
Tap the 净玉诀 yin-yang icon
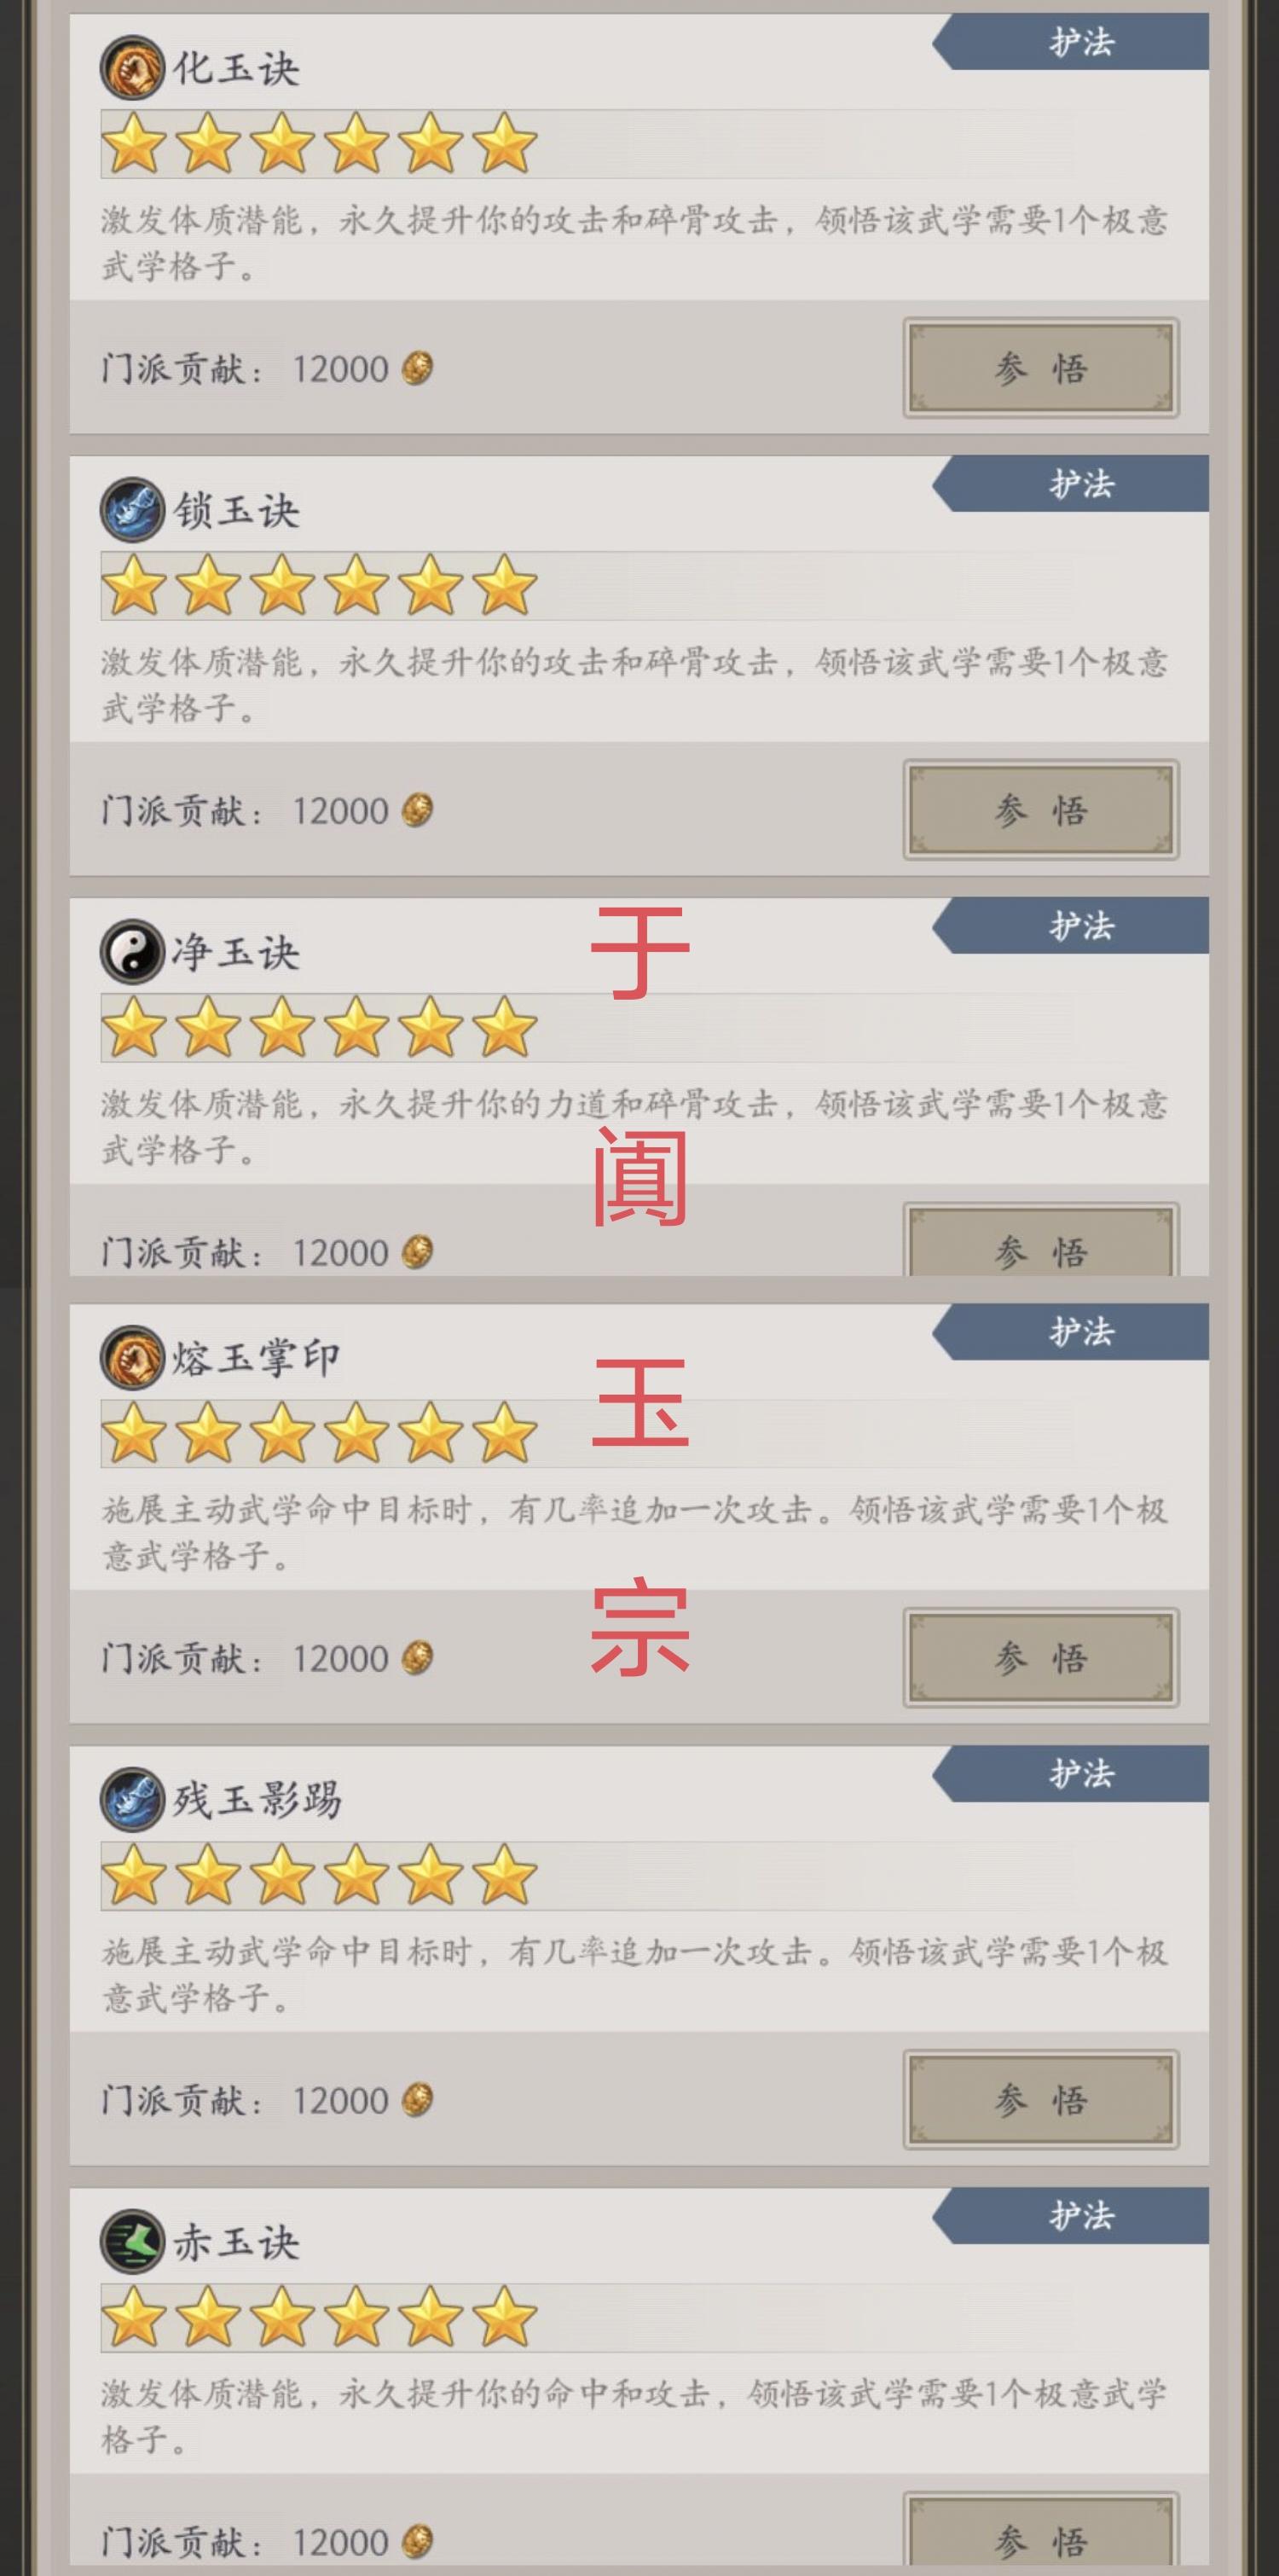(132, 951)
